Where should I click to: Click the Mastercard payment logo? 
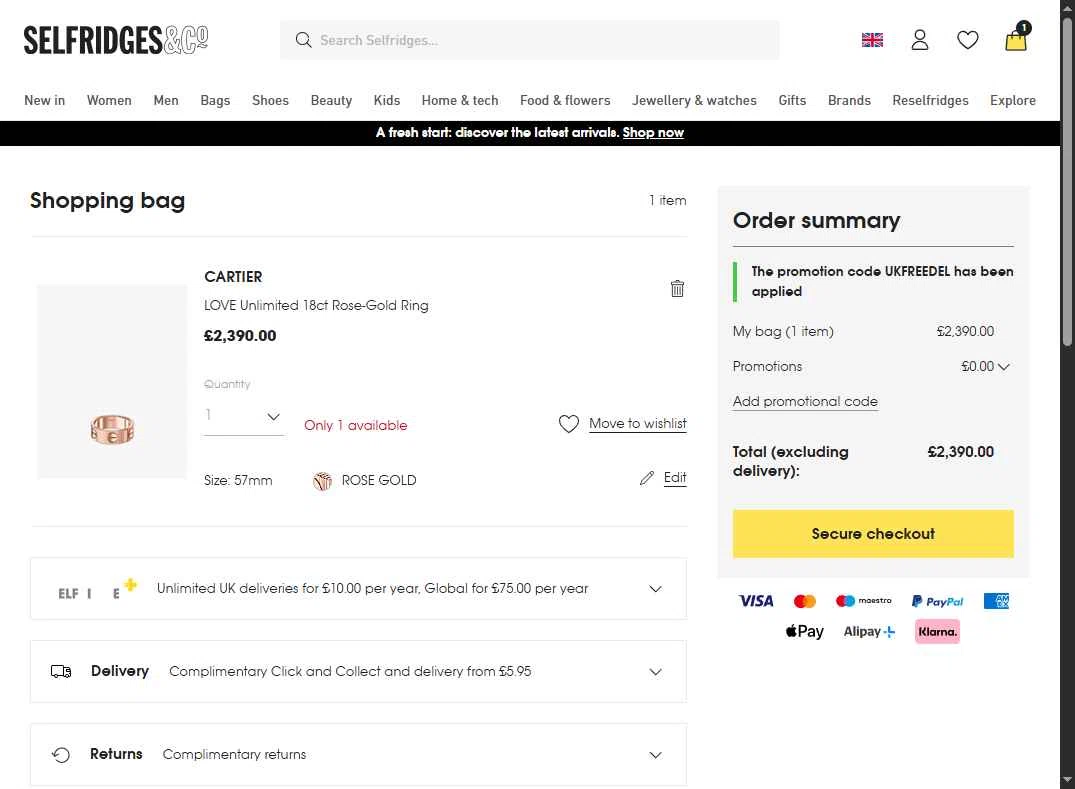(804, 601)
